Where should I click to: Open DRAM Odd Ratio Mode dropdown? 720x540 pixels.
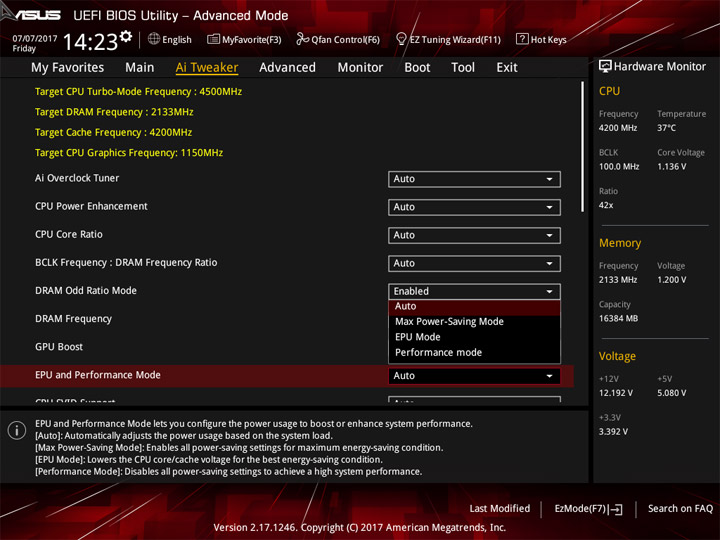(x=474, y=292)
